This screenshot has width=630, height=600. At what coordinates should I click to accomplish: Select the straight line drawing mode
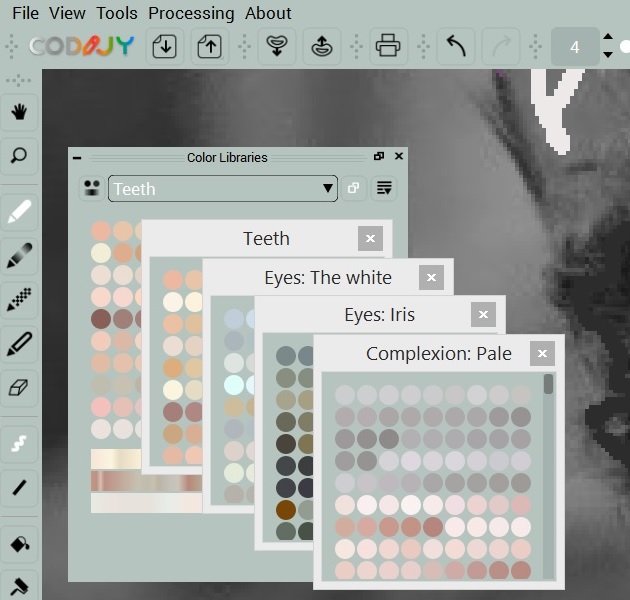pos(19,488)
